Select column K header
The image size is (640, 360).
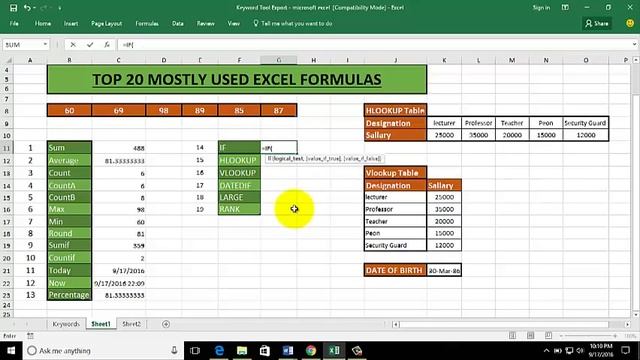tap(444, 60)
